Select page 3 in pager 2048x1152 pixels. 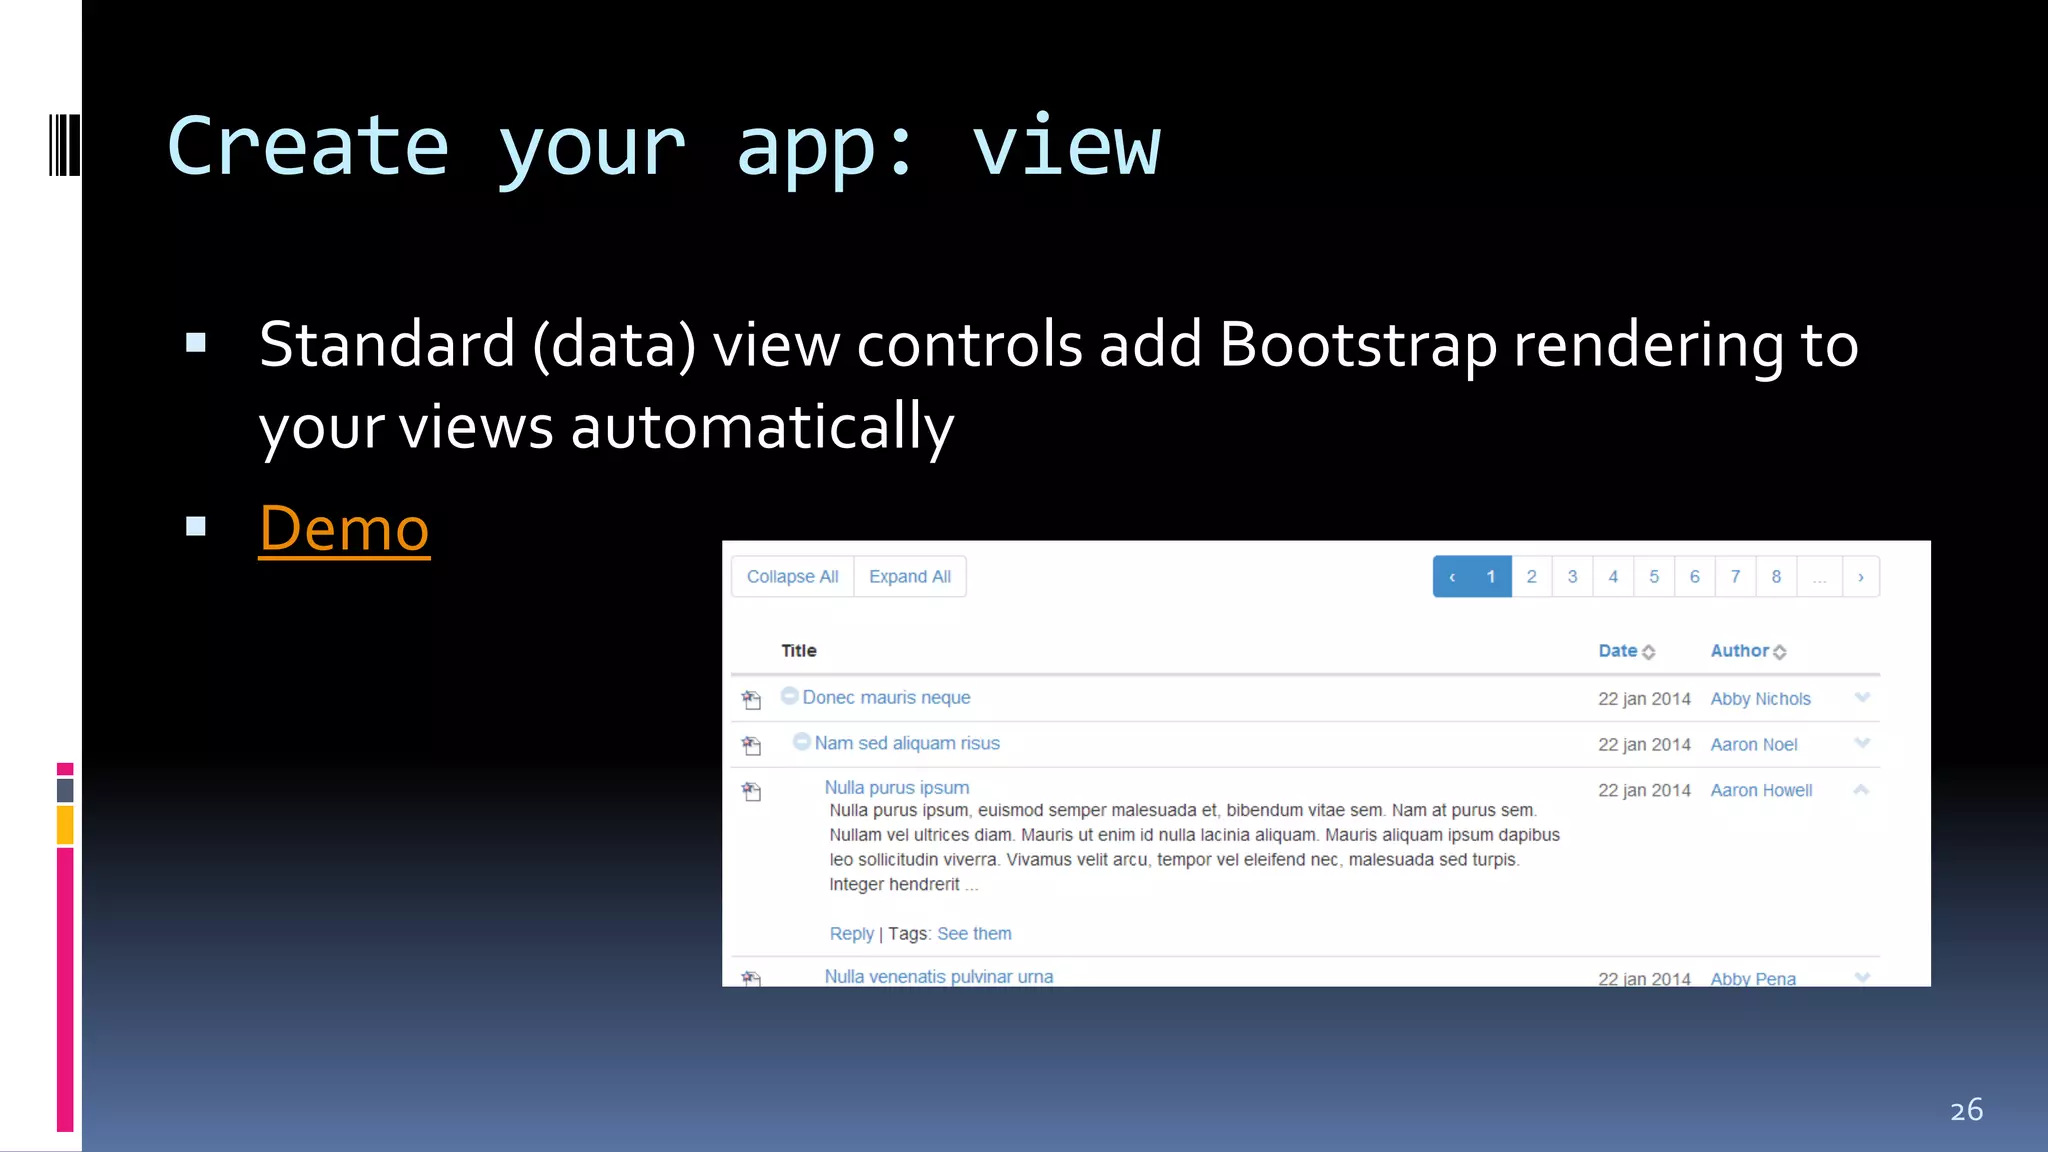point(1573,577)
